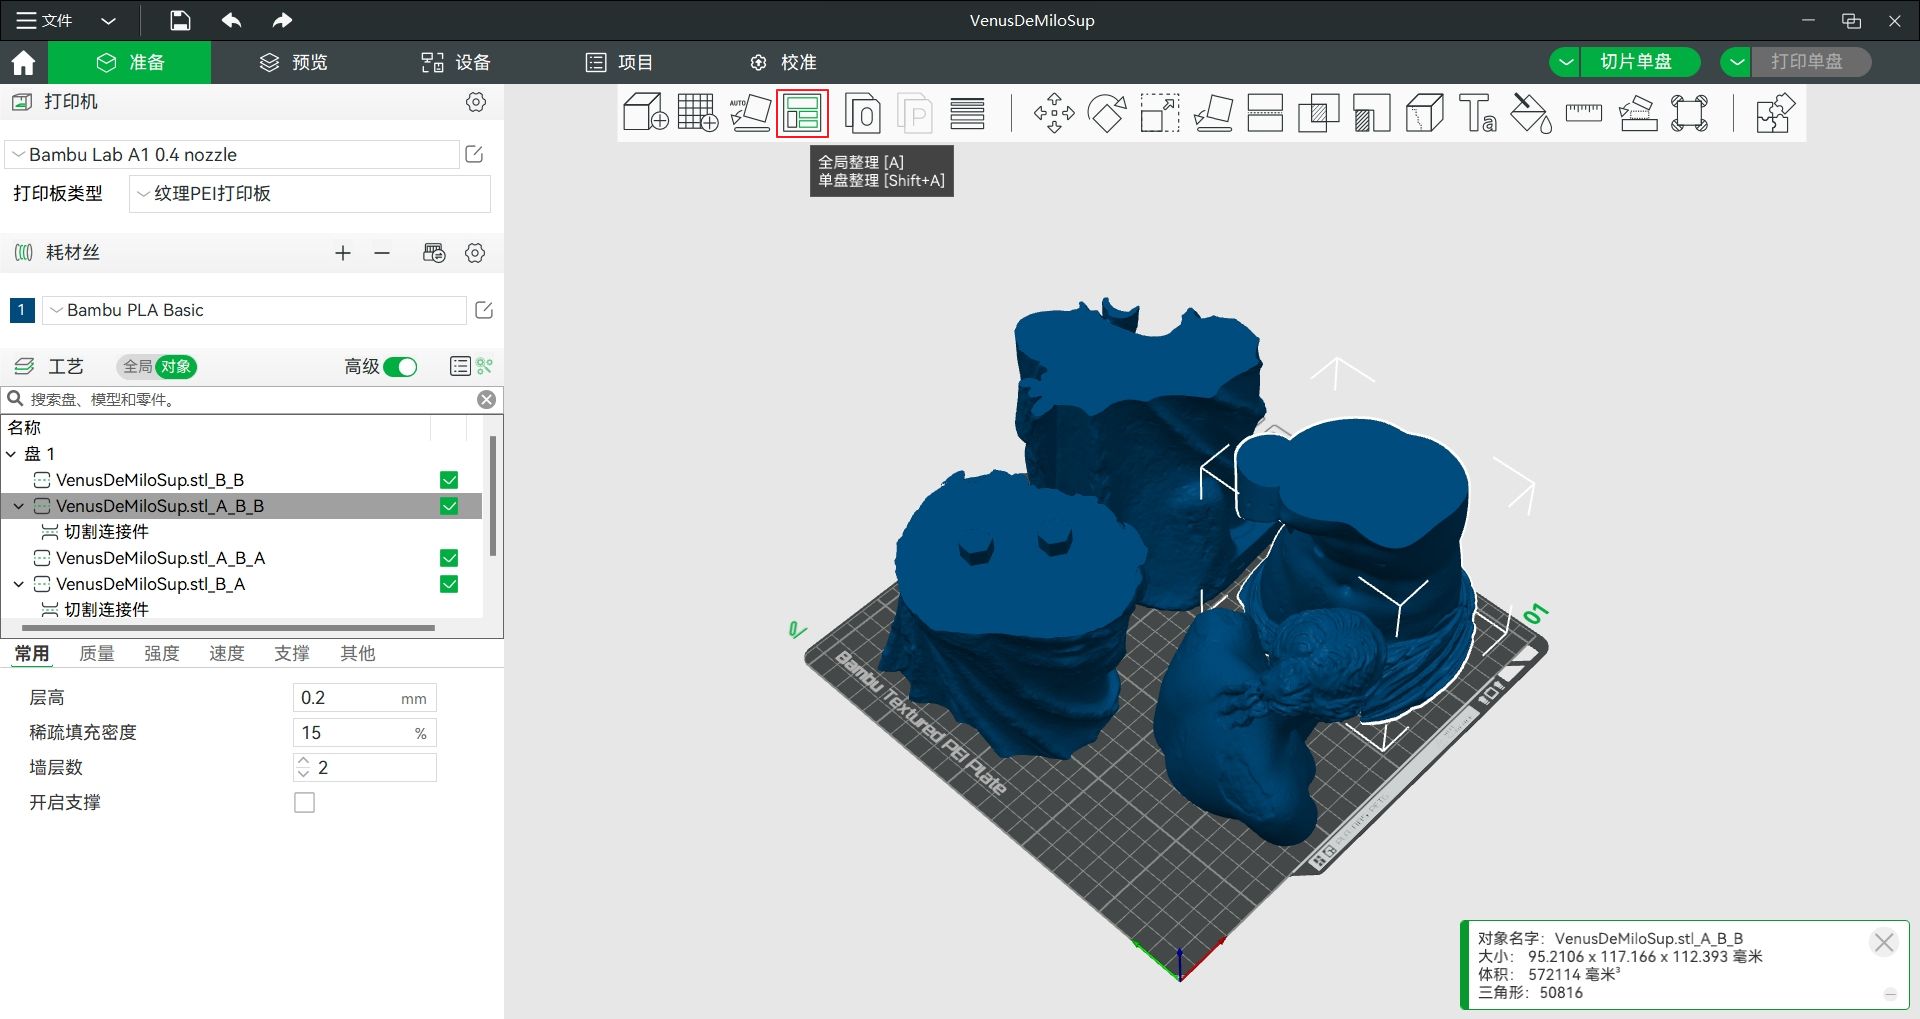
Task: Select the Rotate tool
Action: coord(1107,113)
